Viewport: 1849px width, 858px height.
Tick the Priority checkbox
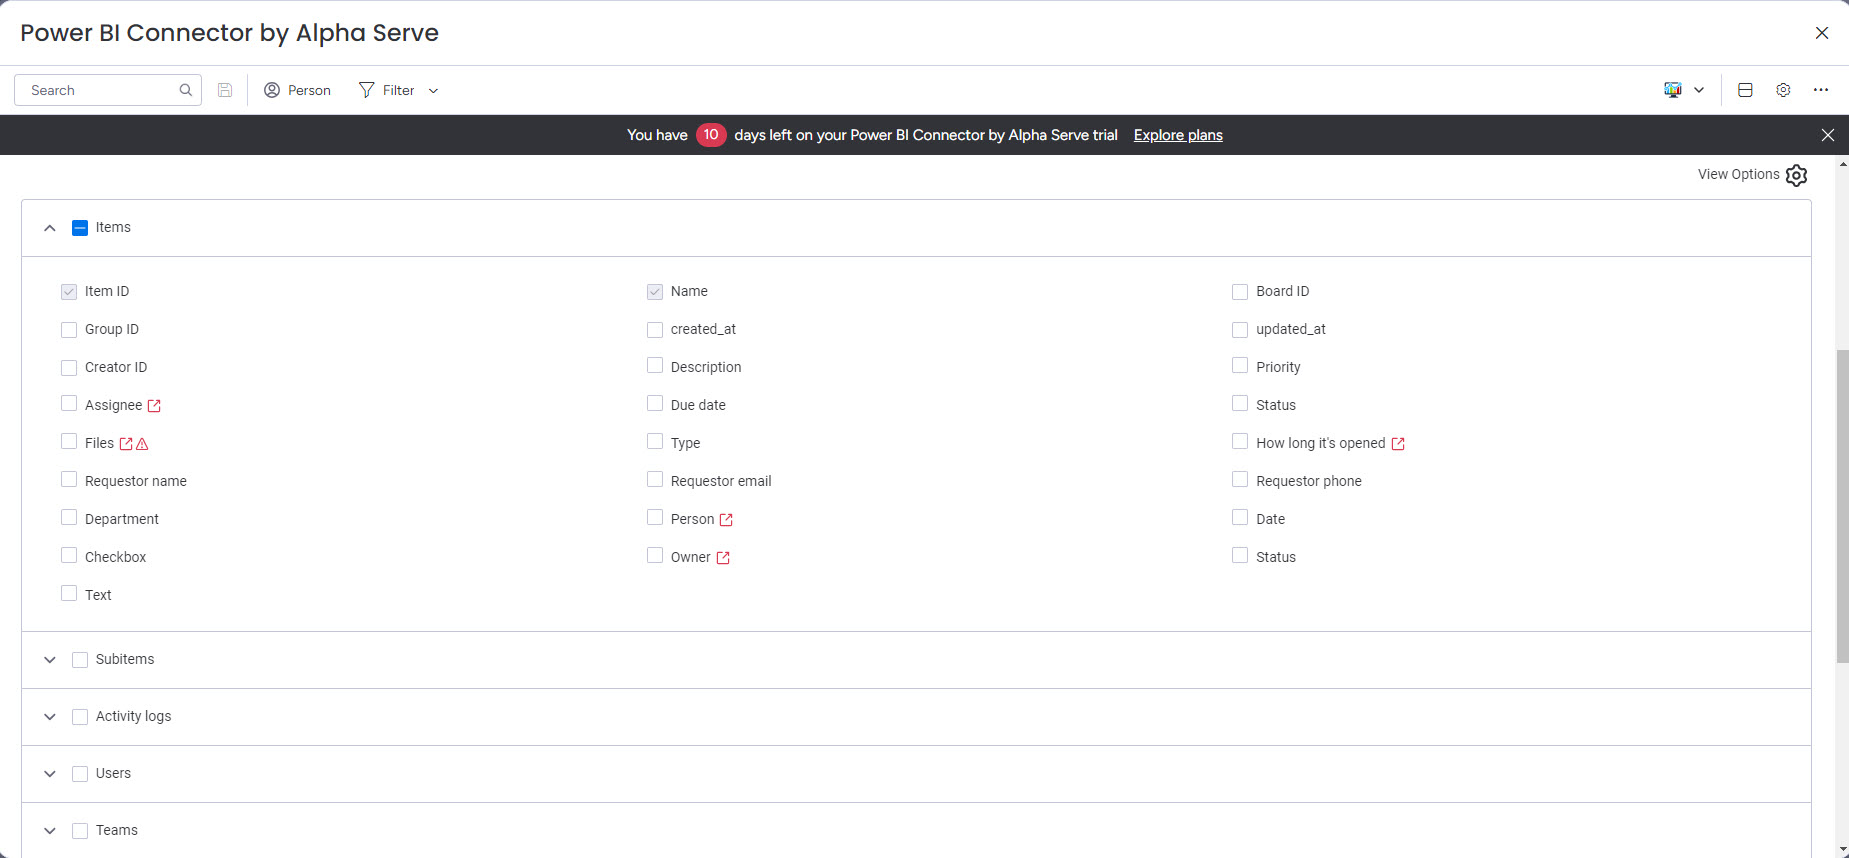(1240, 366)
